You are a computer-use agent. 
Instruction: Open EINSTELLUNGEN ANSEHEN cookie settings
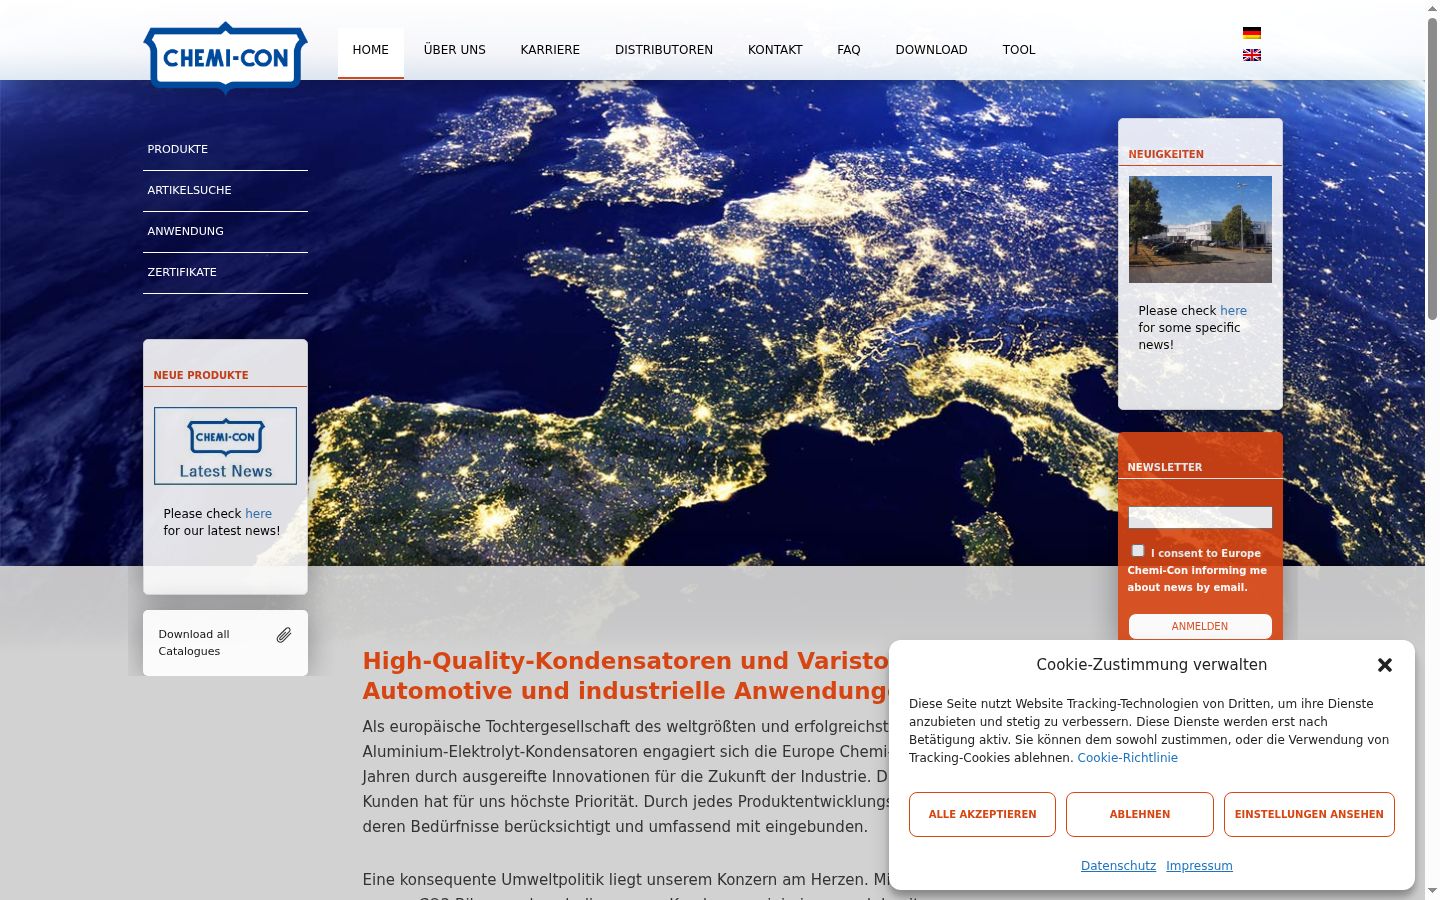coord(1309,814)
